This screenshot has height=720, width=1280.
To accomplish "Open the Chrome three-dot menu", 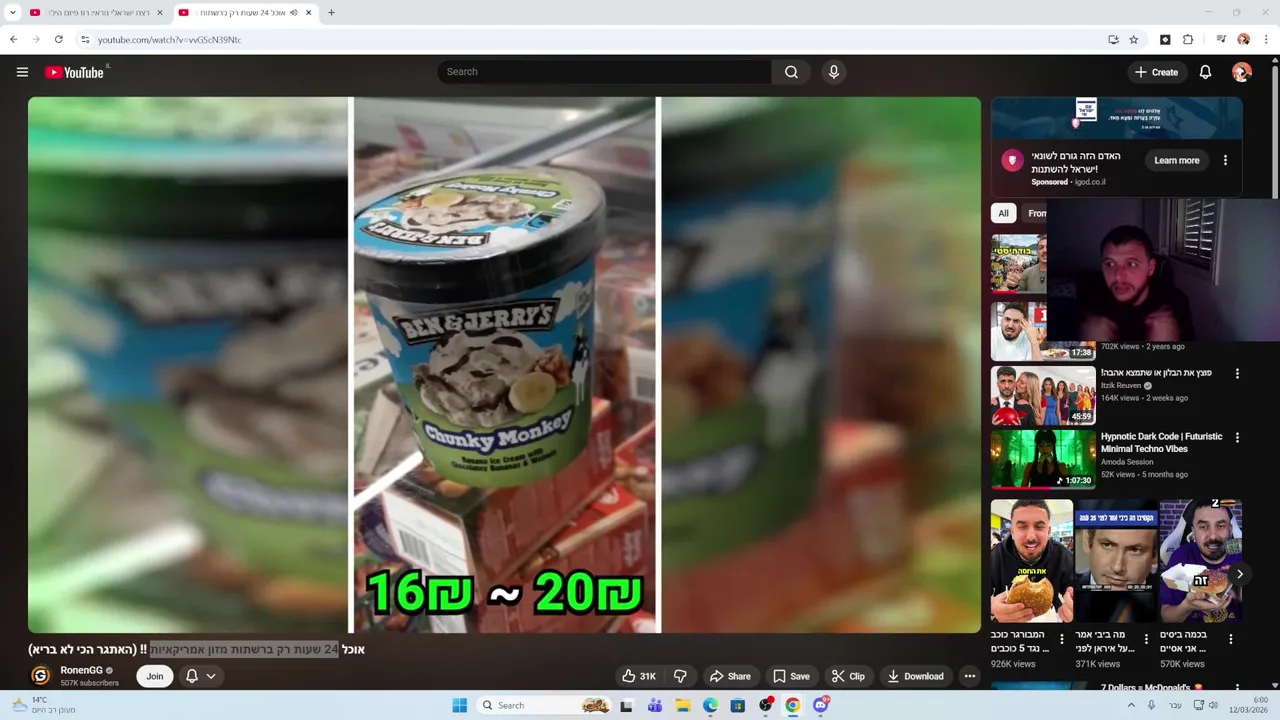I will 1267,40.
